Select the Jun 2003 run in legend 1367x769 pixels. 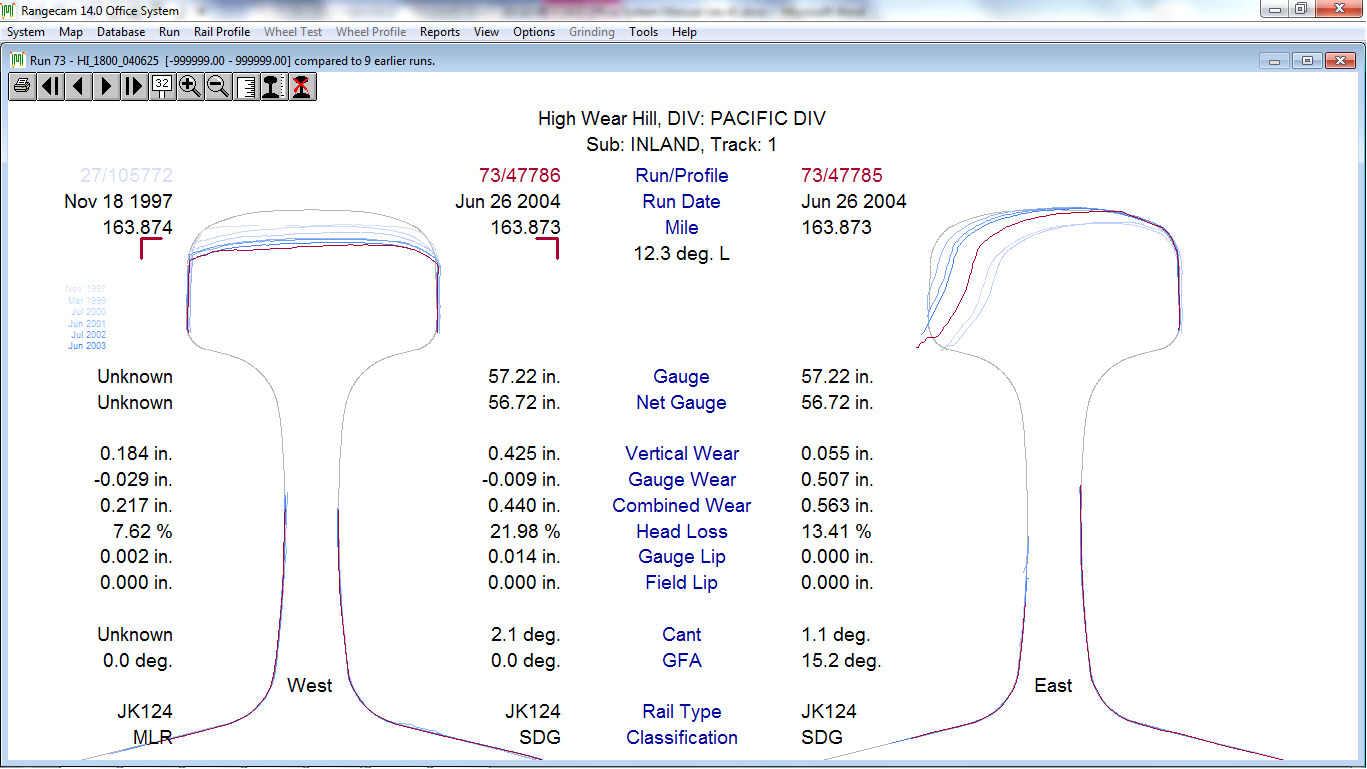[x=87, y=346]
